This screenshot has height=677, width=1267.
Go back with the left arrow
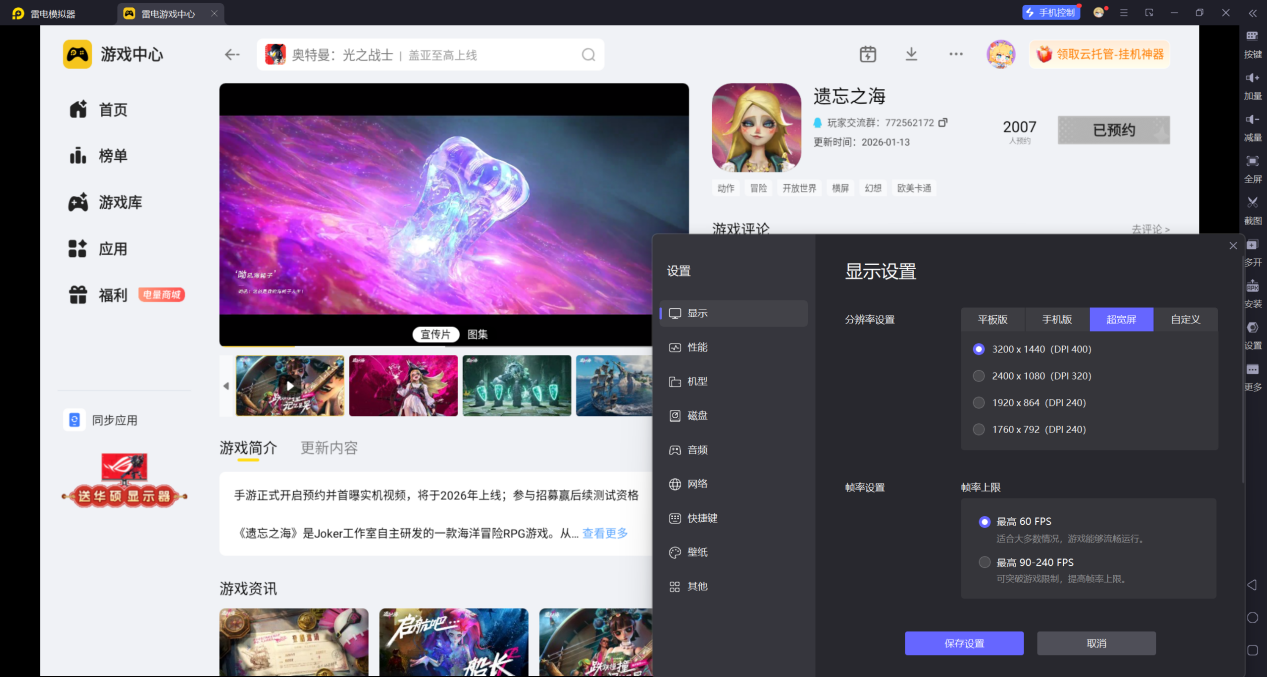(x=232, y=55)
